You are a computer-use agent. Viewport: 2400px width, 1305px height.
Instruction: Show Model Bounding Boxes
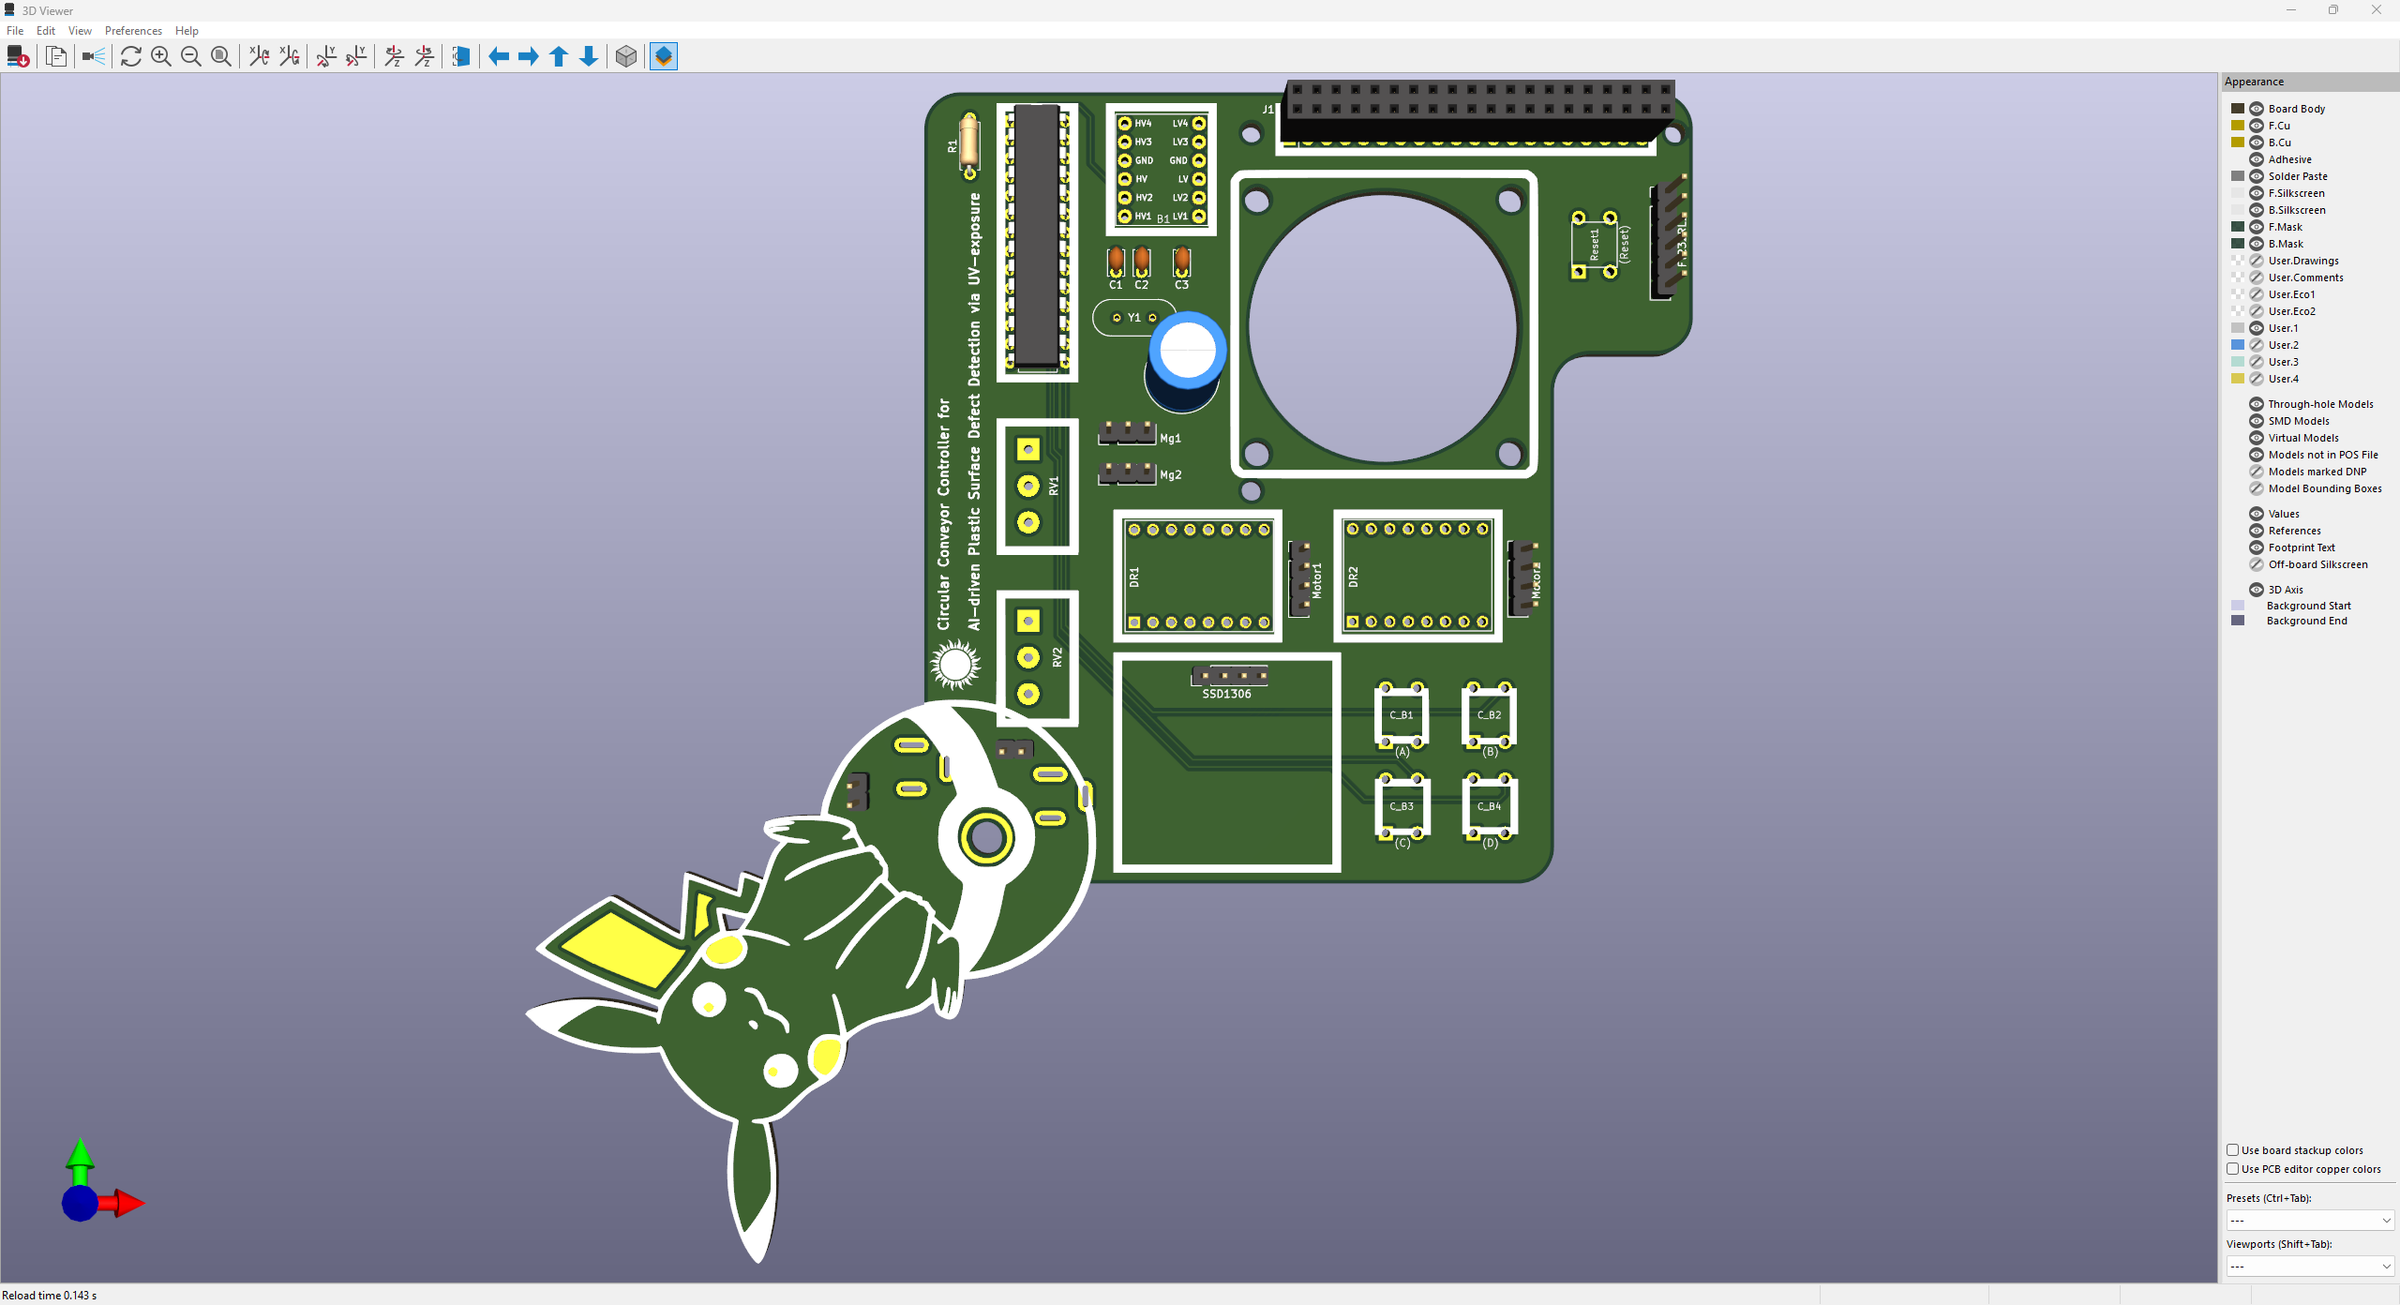coord(2256,489)
